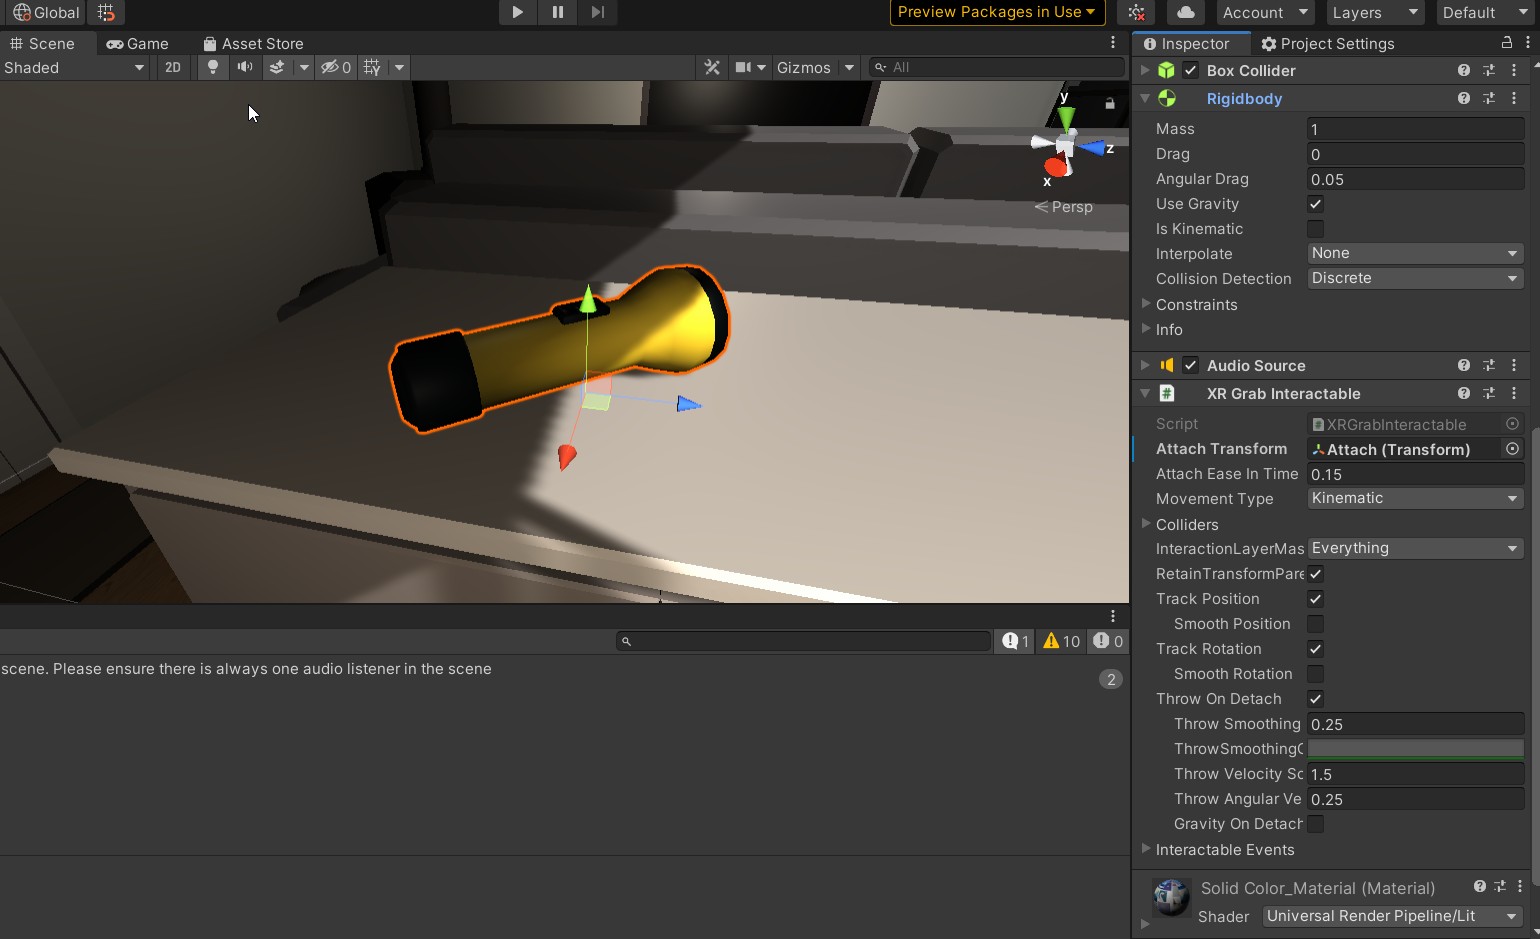This screenshot has height=939, width=1540.
Task: Enable the Smooth Position checkbox
Action: 1315,624
